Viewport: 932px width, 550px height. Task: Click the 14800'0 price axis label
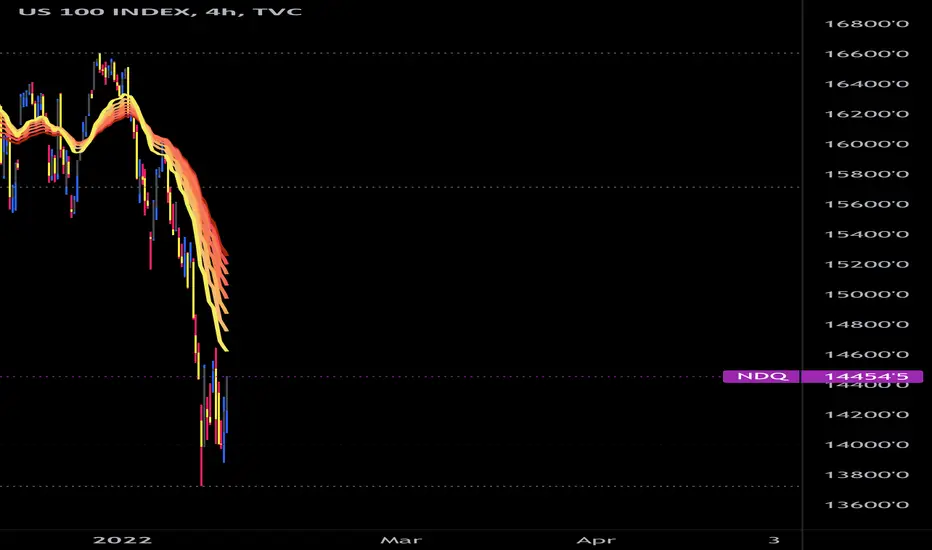(867, 325)
